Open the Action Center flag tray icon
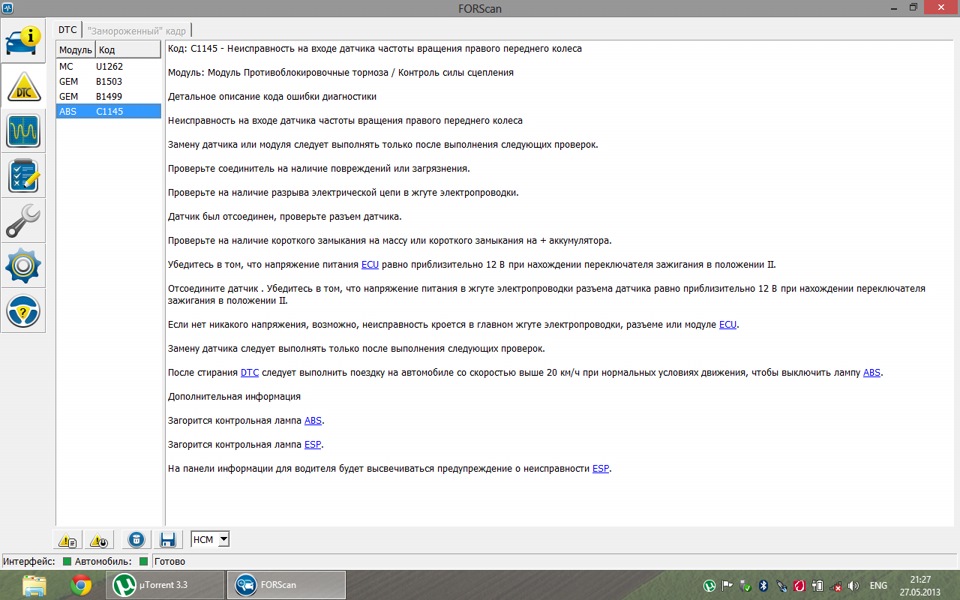Screen dimensions: 960x600 (x=727, y=586)
